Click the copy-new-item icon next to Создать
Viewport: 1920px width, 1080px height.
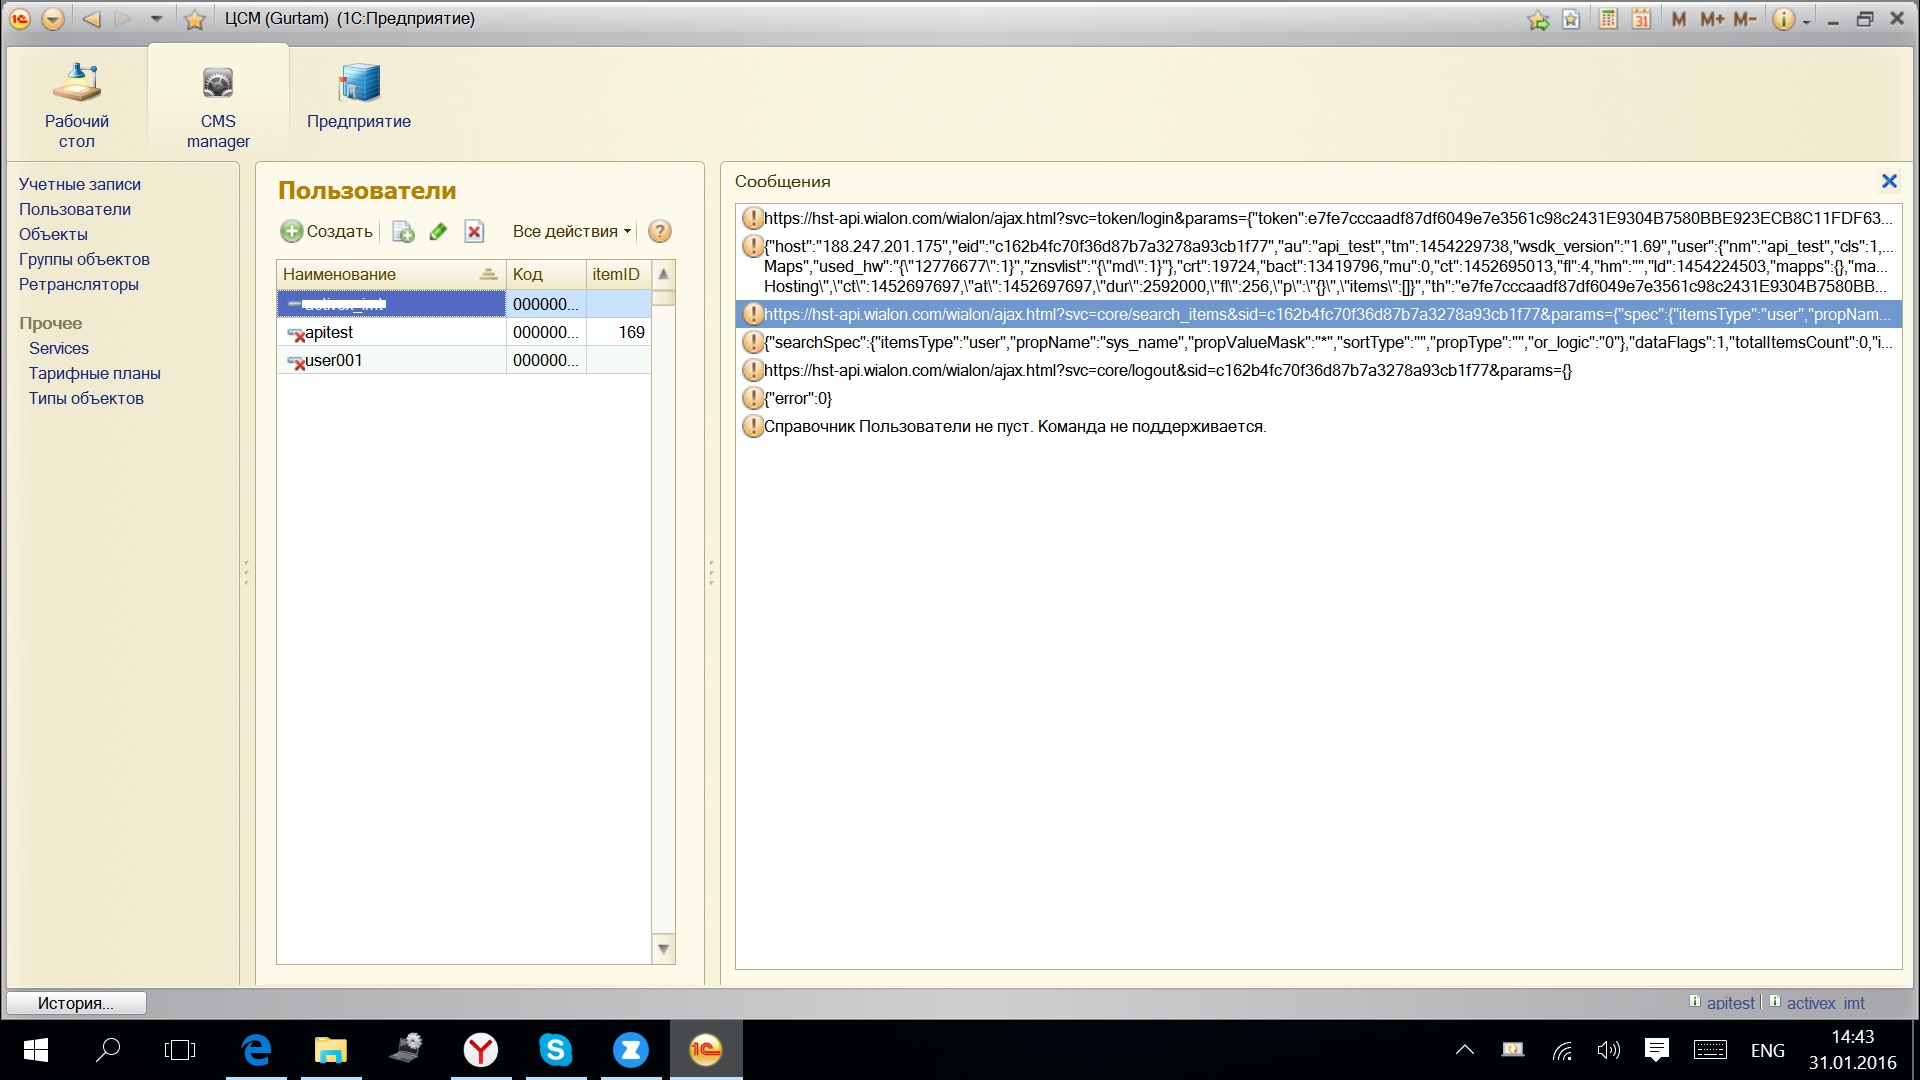pyautogui.click(x=403, y=232)
